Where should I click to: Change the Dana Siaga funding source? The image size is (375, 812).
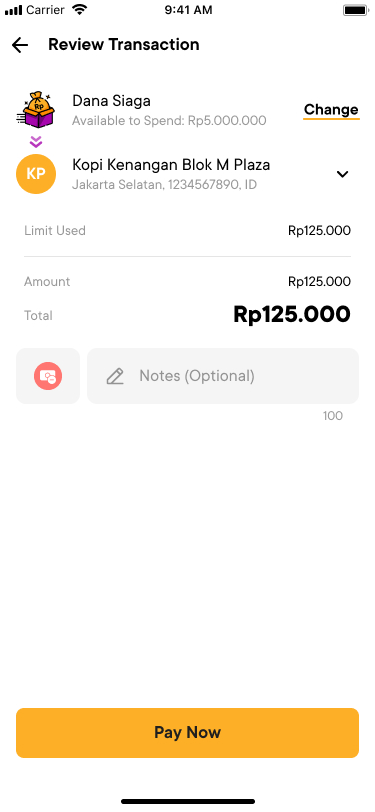pyautogui.click(x=331, y=110)
